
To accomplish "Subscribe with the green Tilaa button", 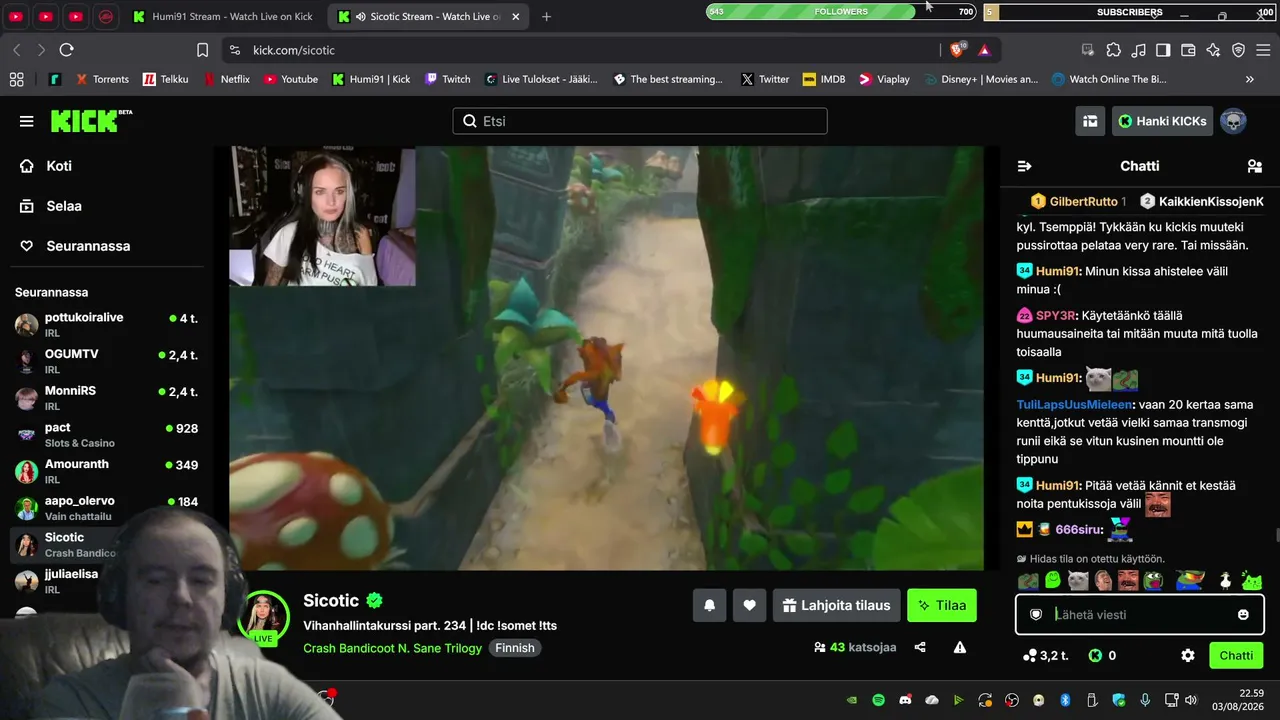I will point(942,605).
